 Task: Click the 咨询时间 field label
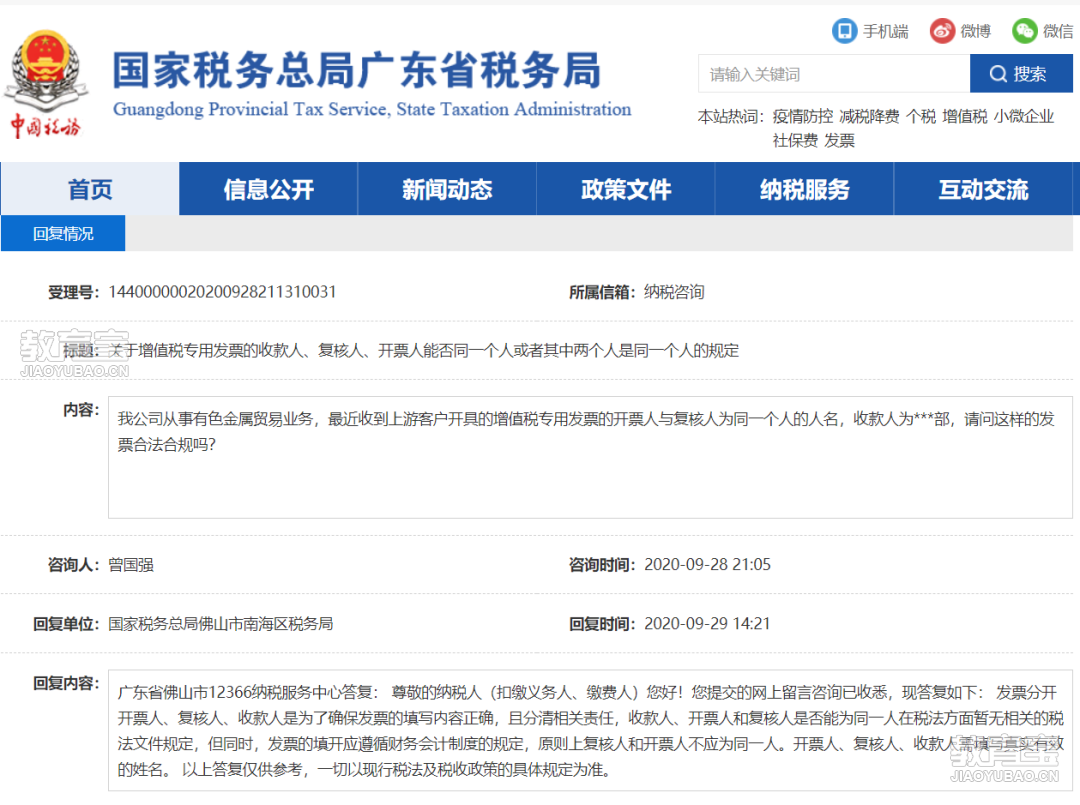pyautogui.click(x=601, y=565)
